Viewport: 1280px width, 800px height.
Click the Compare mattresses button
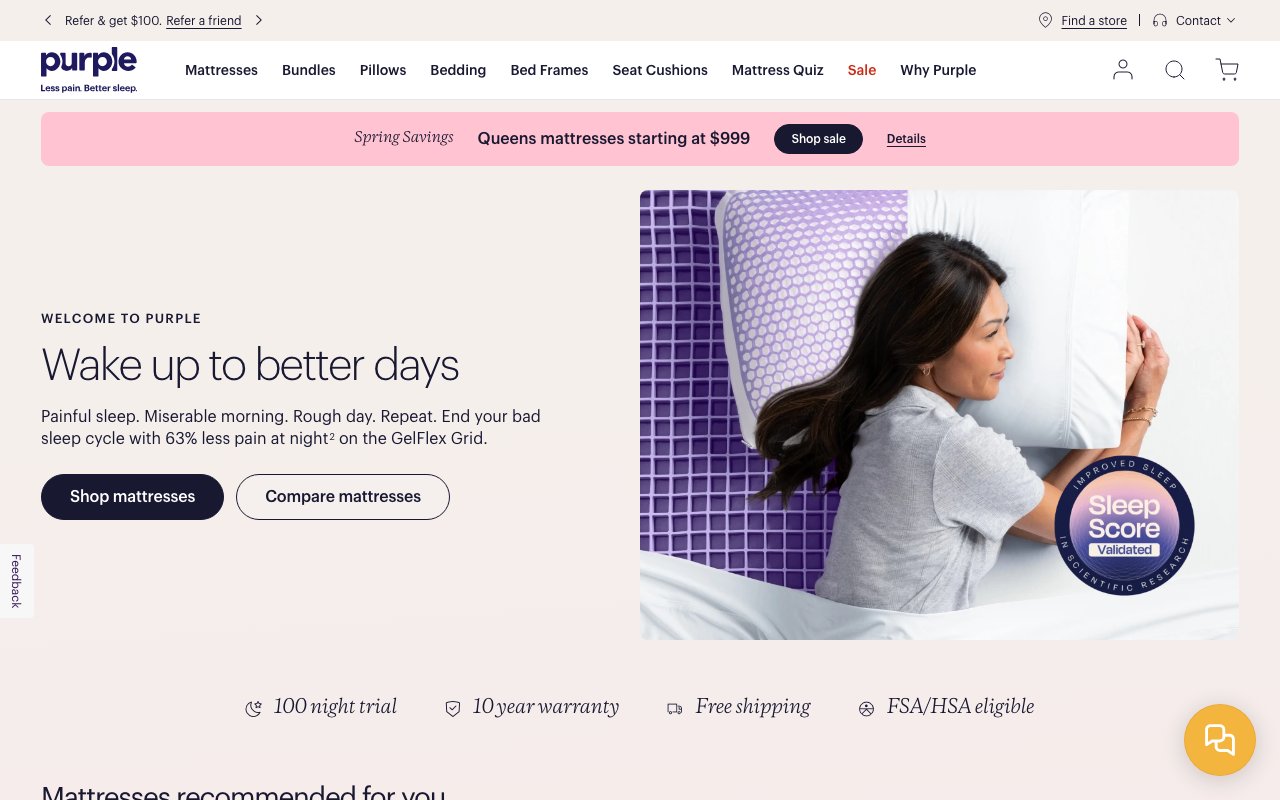(343, 497)
